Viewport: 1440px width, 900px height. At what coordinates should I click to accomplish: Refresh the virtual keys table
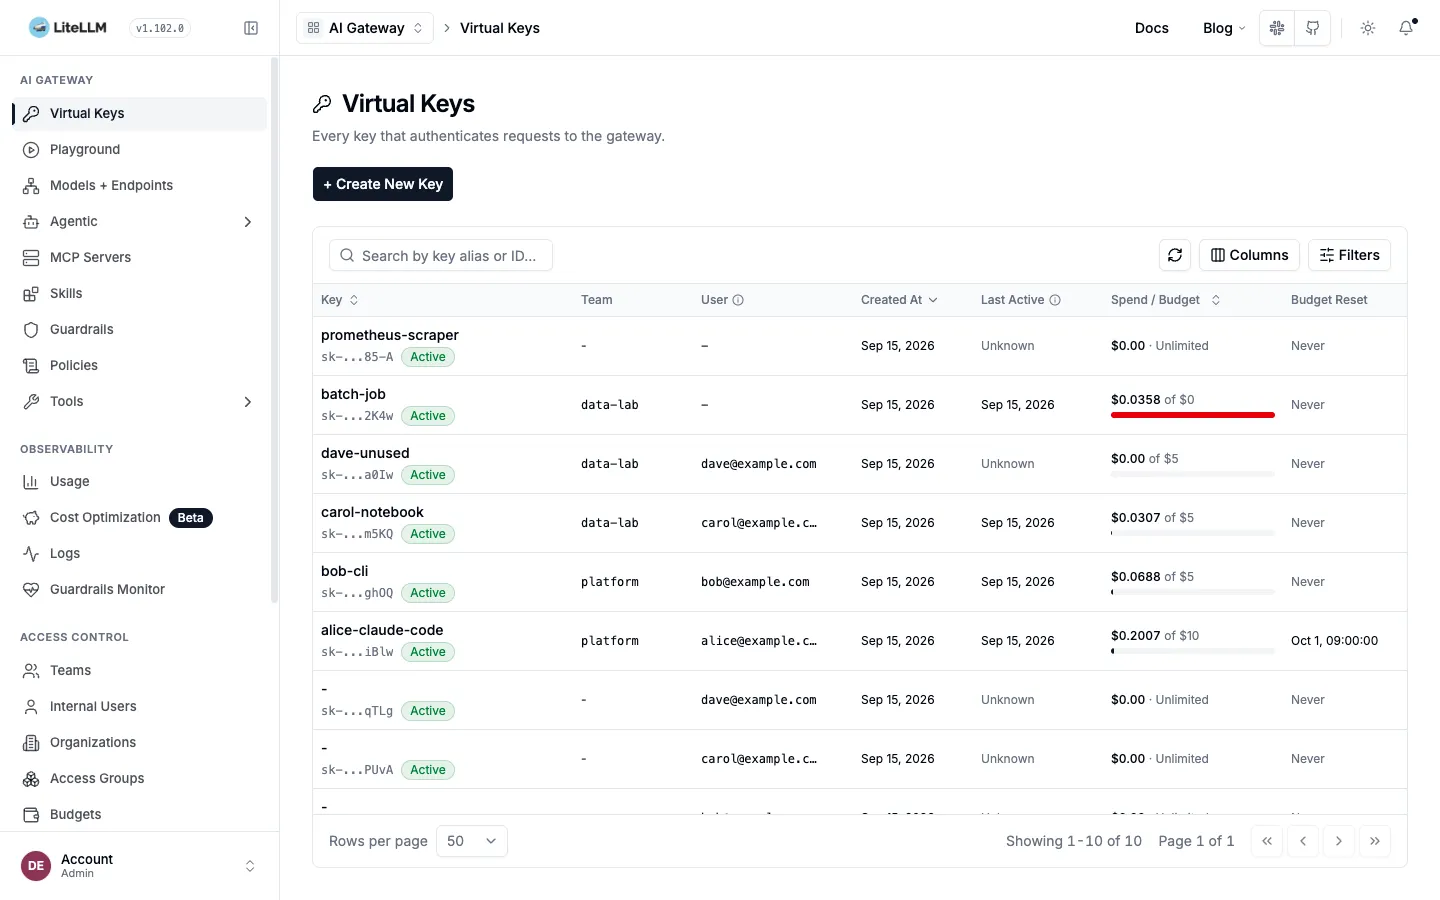1175,255
